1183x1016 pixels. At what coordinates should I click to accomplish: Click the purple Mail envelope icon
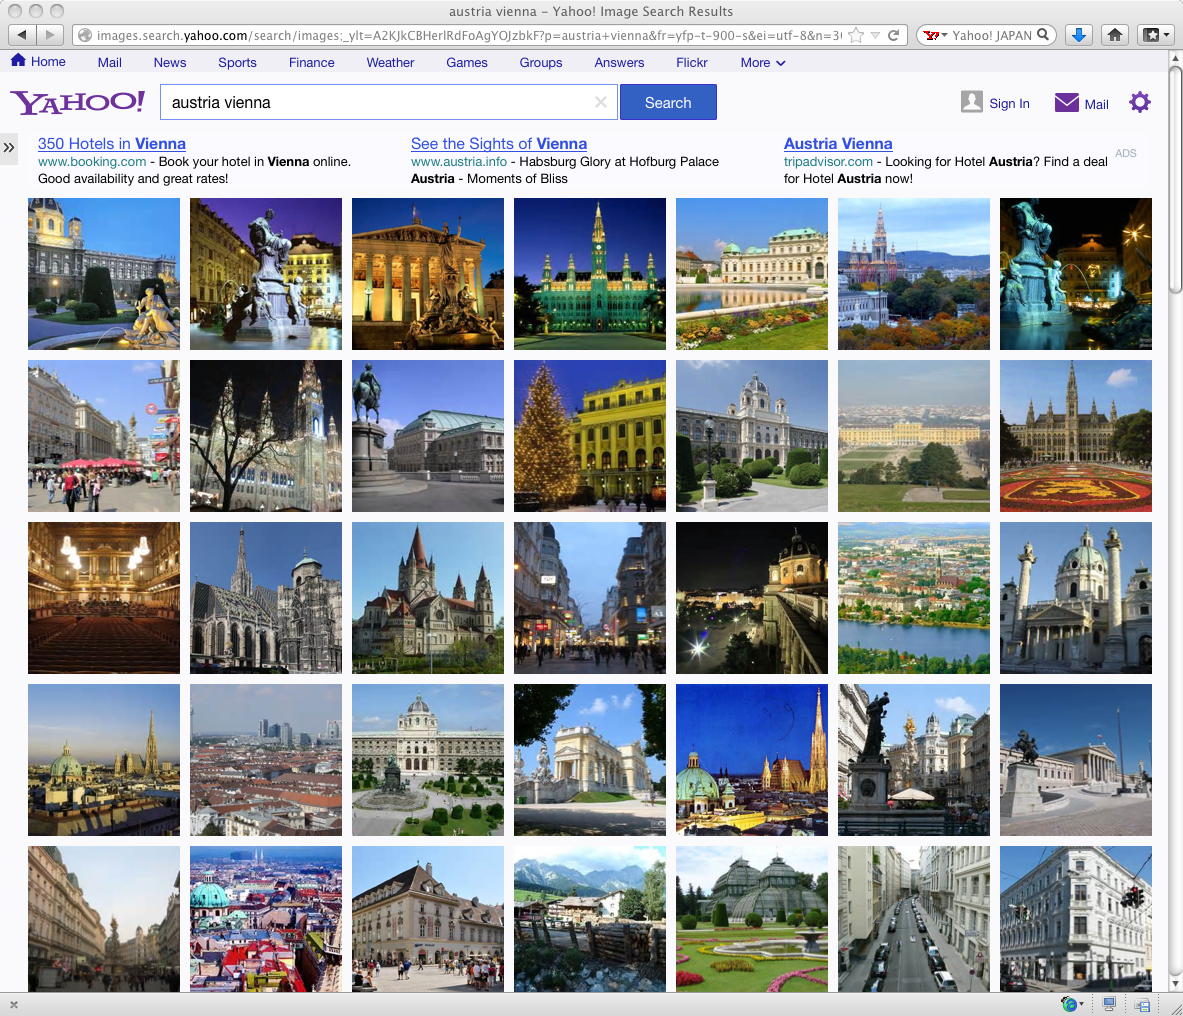[1066, 103]
